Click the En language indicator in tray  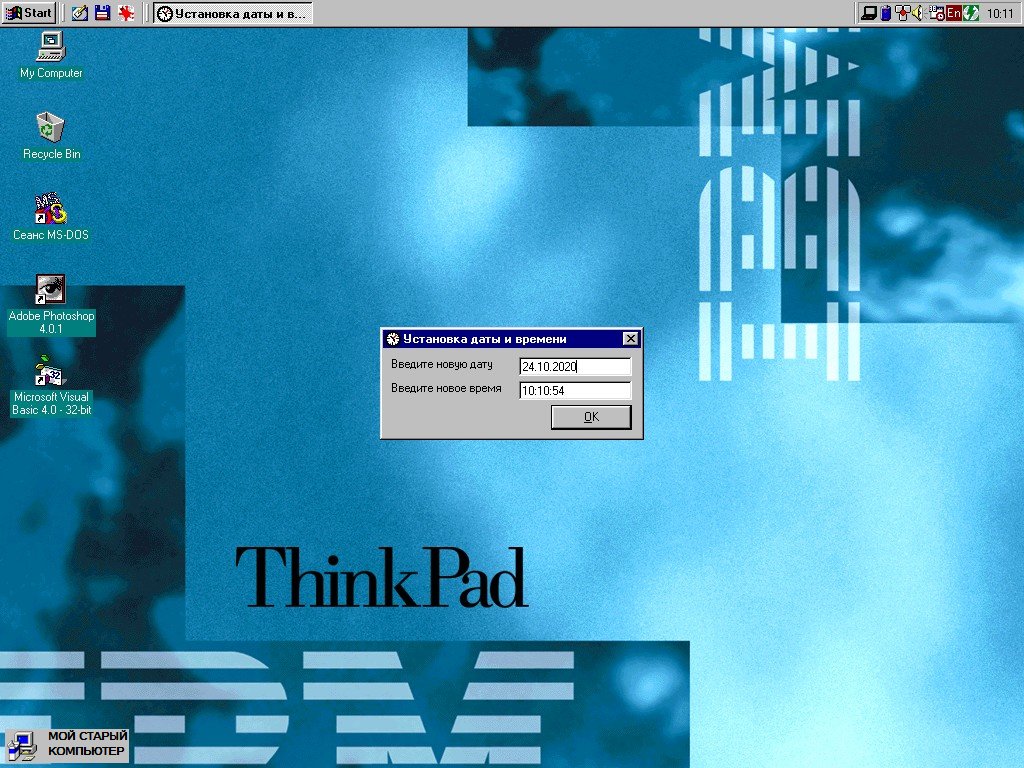(954, 13)
